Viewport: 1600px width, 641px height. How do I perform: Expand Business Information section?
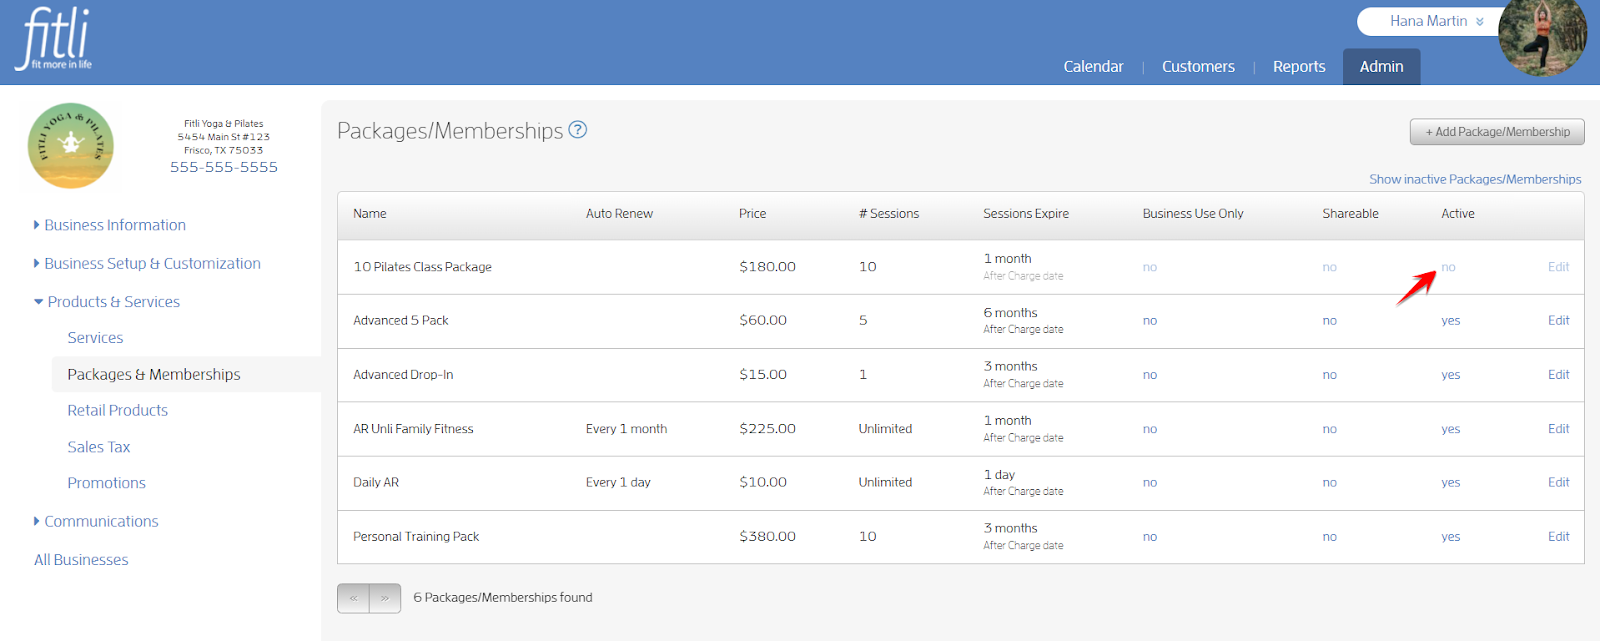110,225
